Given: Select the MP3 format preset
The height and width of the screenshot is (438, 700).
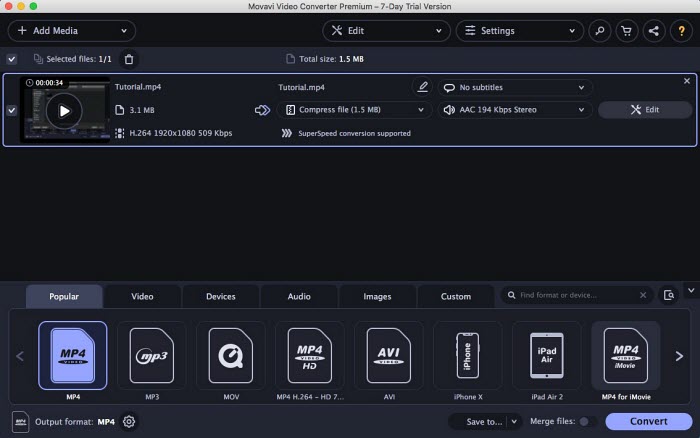Looking at the screenshot, I should 152,355.
